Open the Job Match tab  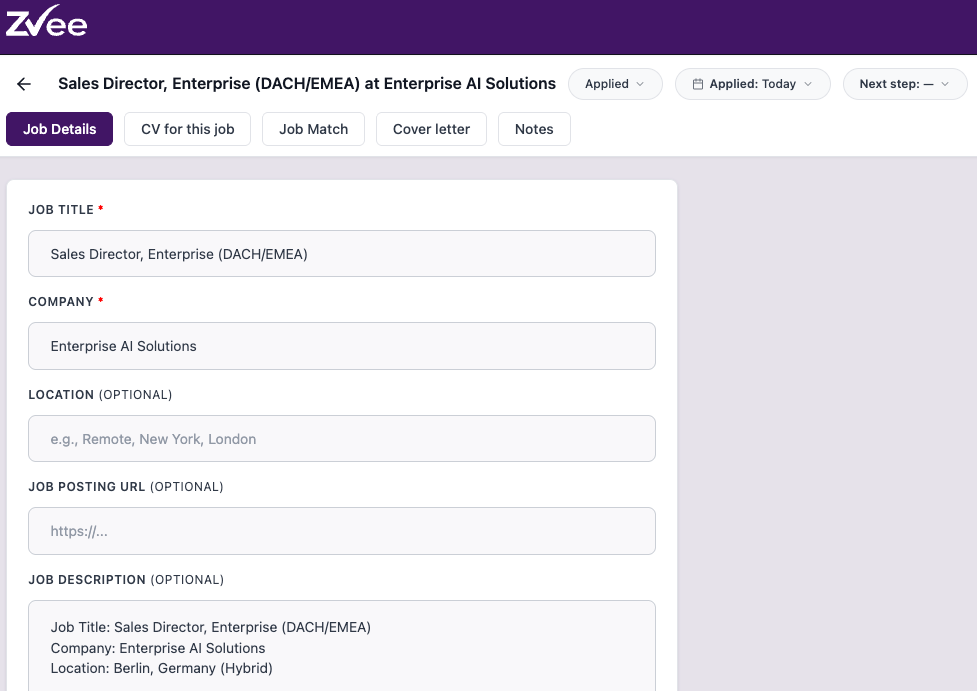pos(313,129)
